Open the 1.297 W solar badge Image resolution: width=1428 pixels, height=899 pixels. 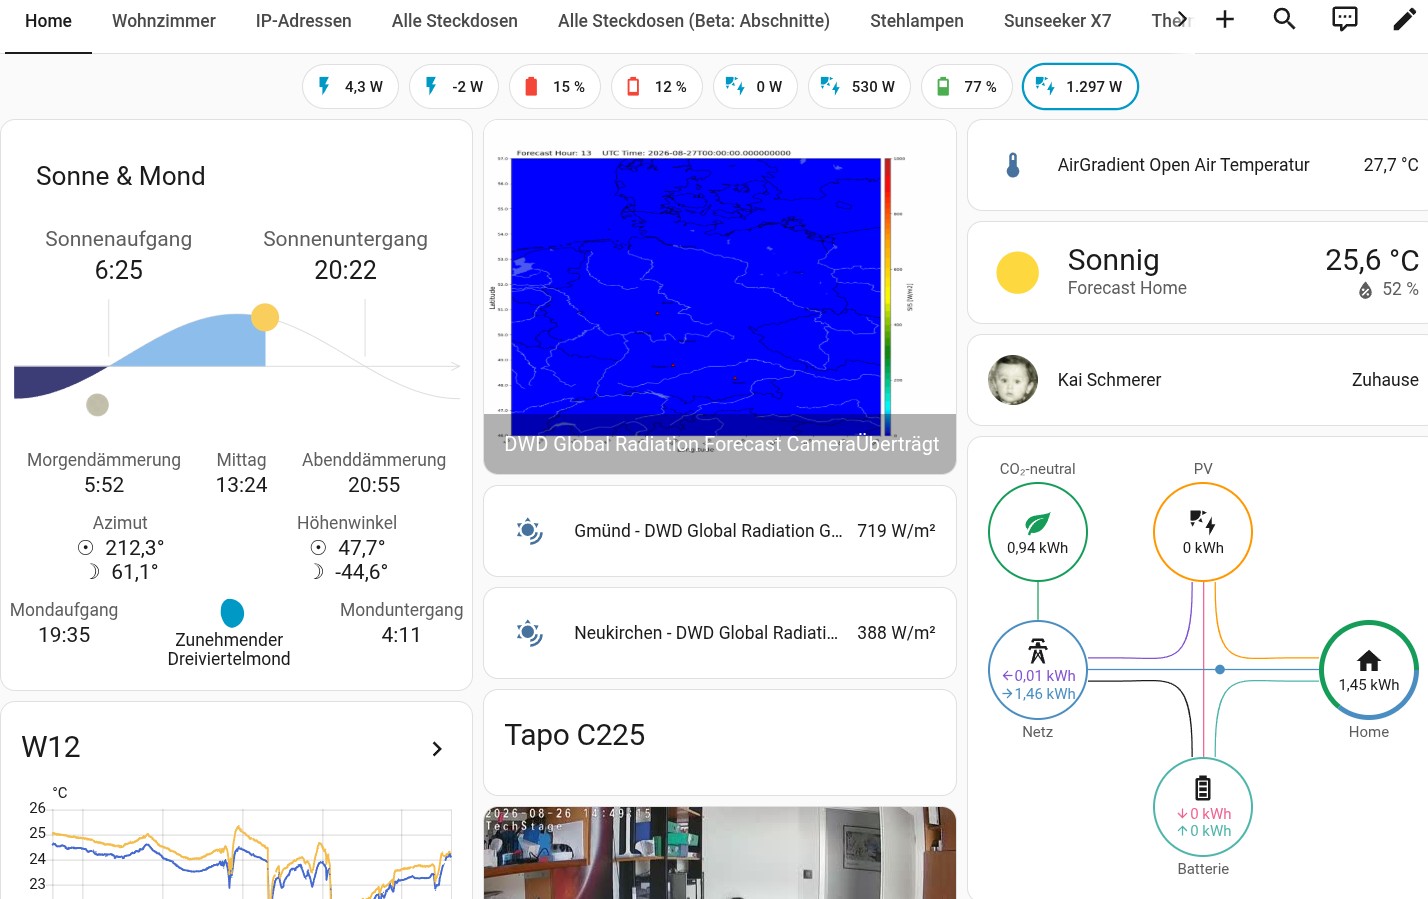coord(1080,86)
